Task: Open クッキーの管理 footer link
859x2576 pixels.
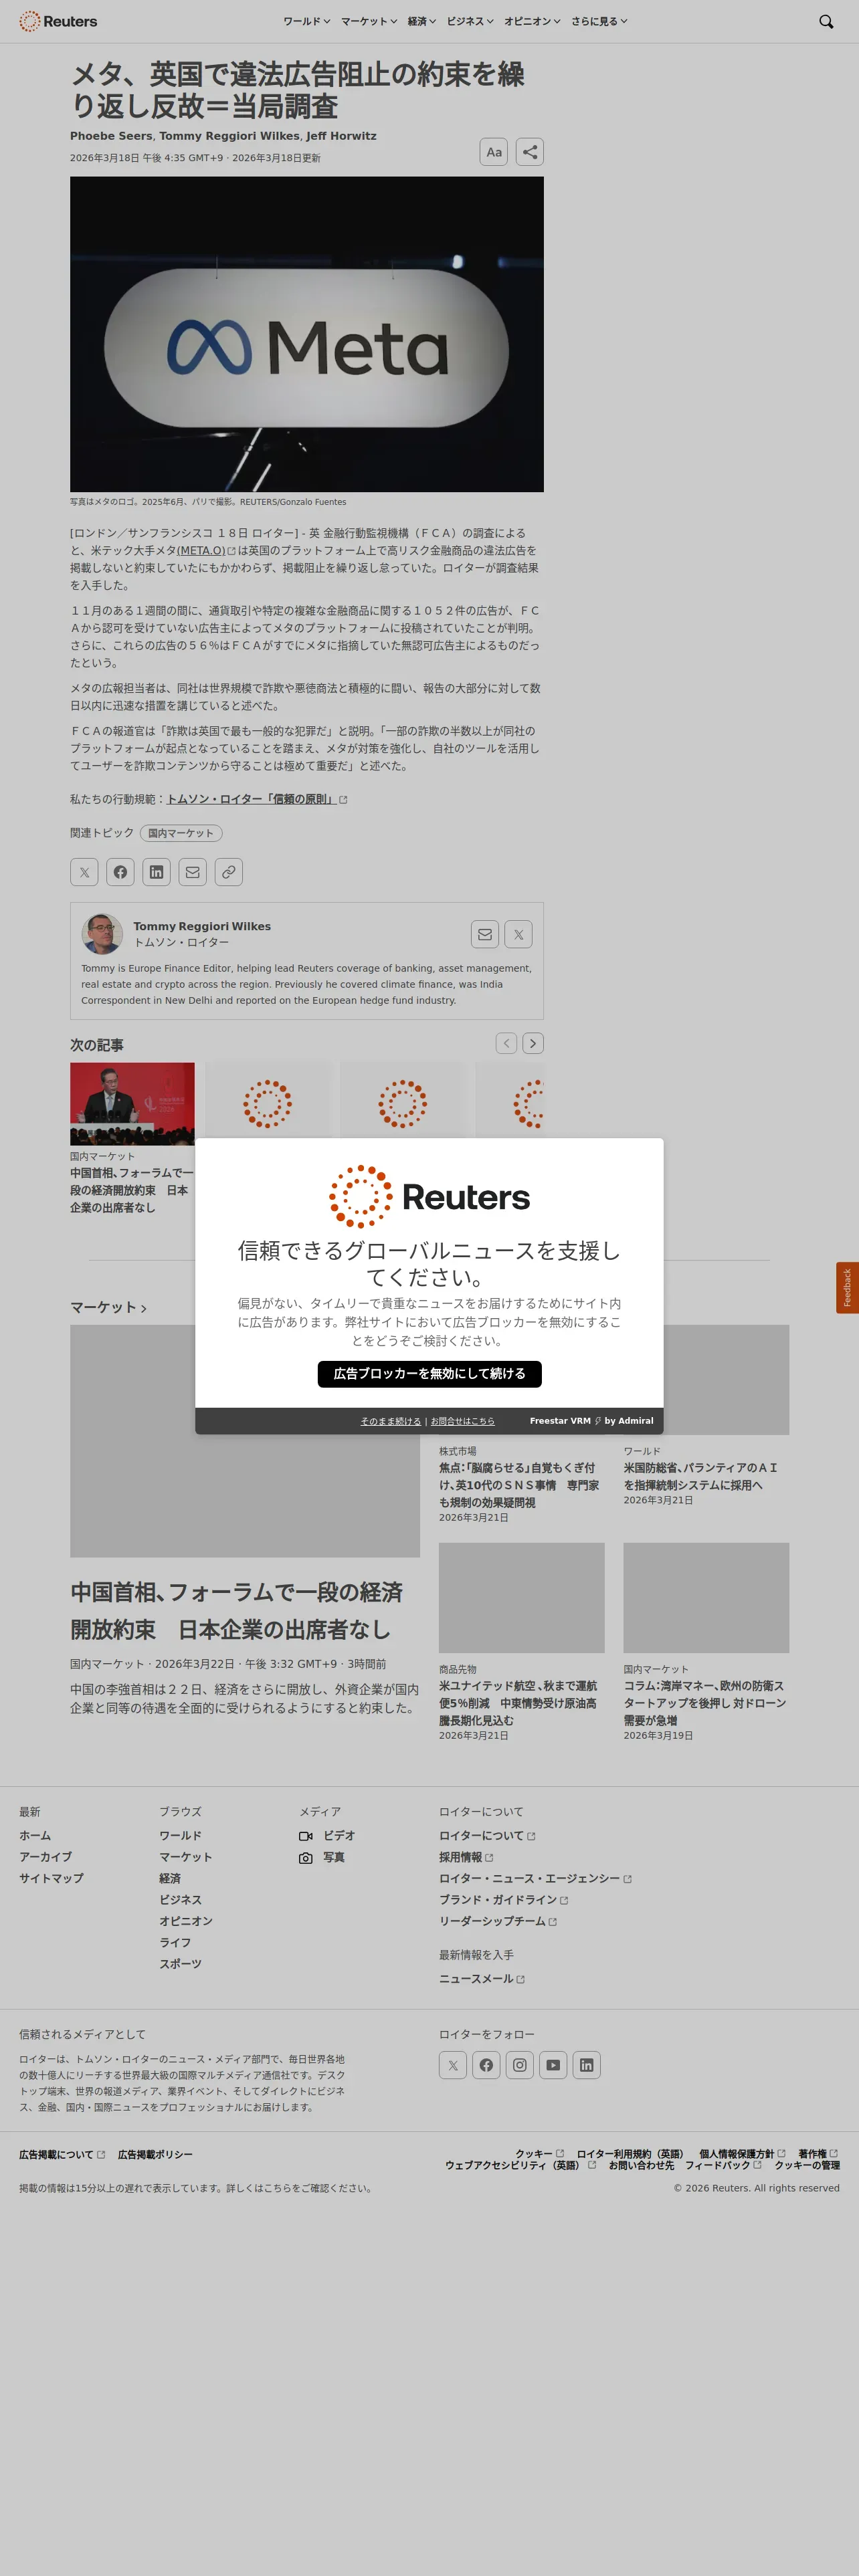Action: (x=807, y=2165)
